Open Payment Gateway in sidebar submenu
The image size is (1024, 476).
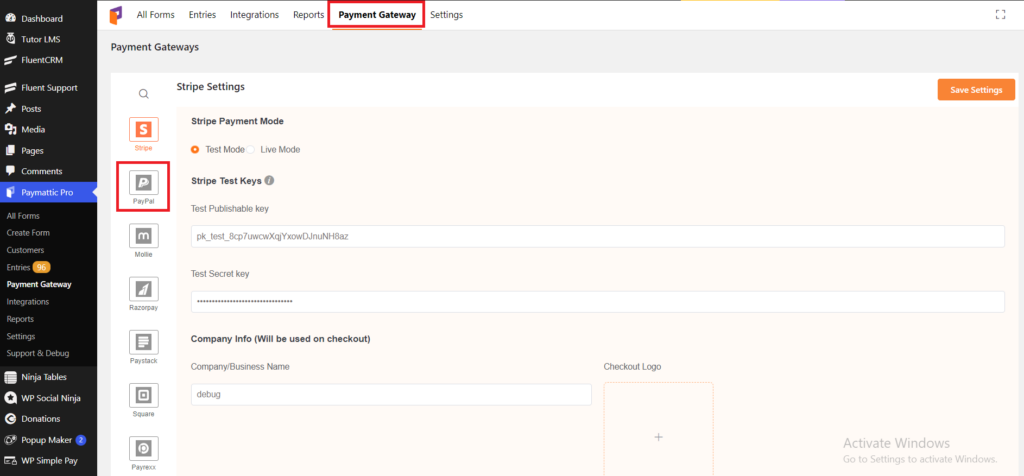(39, 284)
